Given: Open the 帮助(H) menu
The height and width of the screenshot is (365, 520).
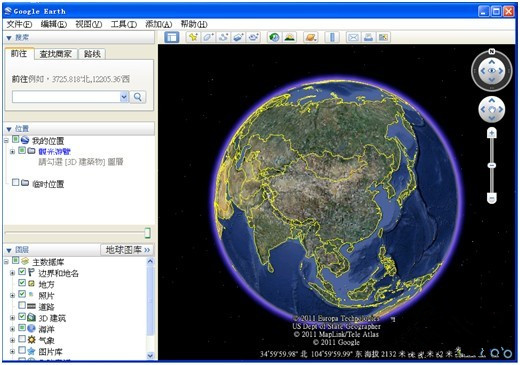Looking at the screenshot, I should point(194,24).
